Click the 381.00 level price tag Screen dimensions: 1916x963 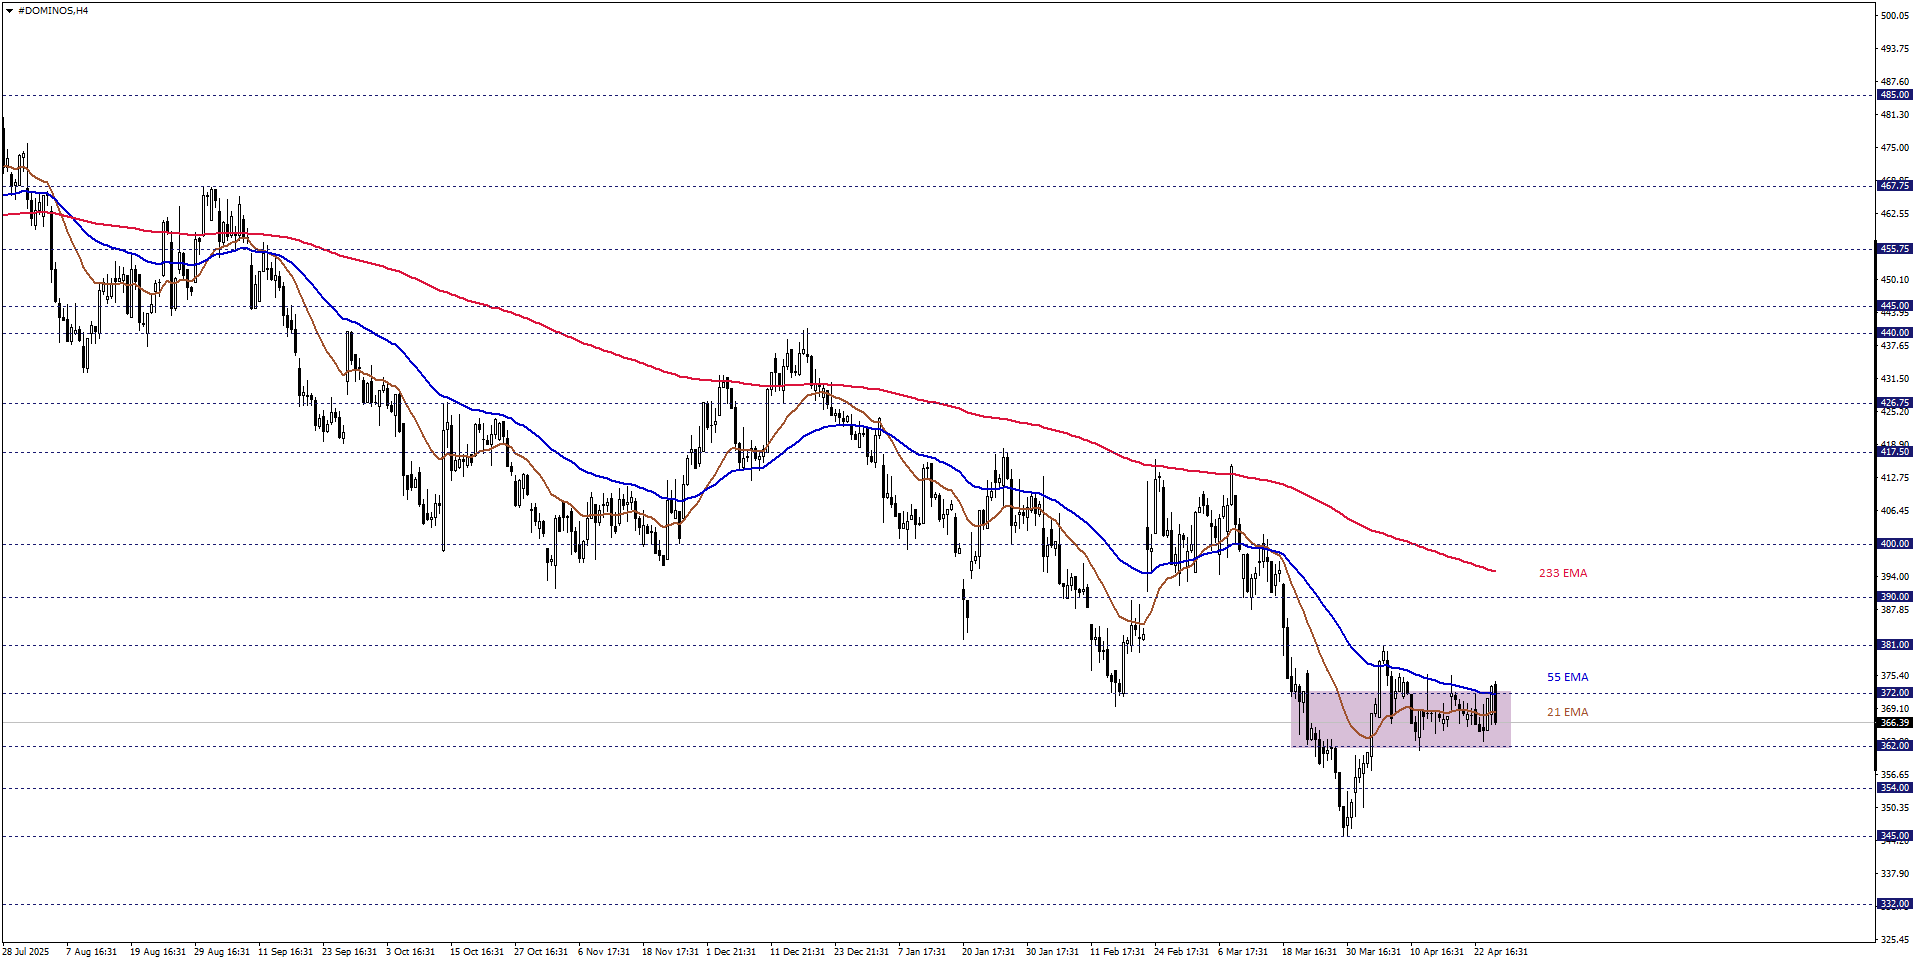1894,645
